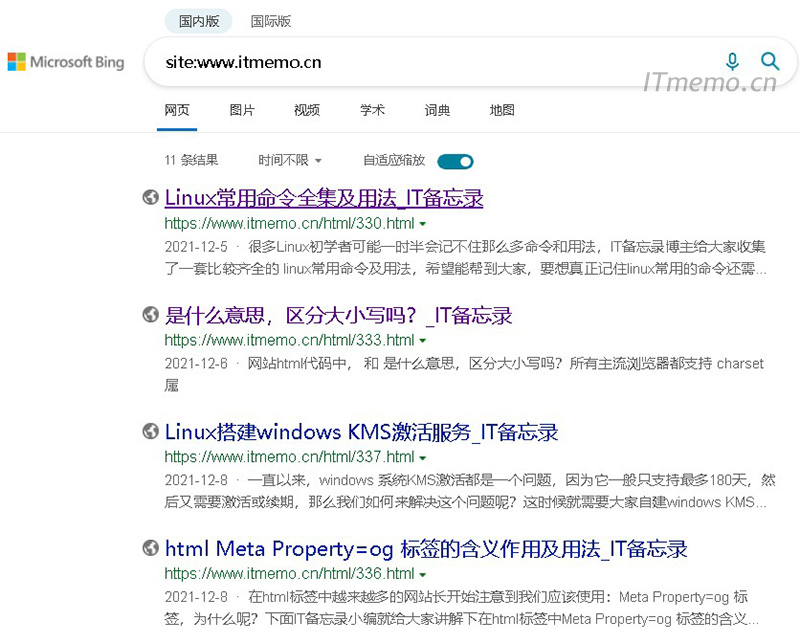Switch to the 视频 search tab

tap(307, 110)
